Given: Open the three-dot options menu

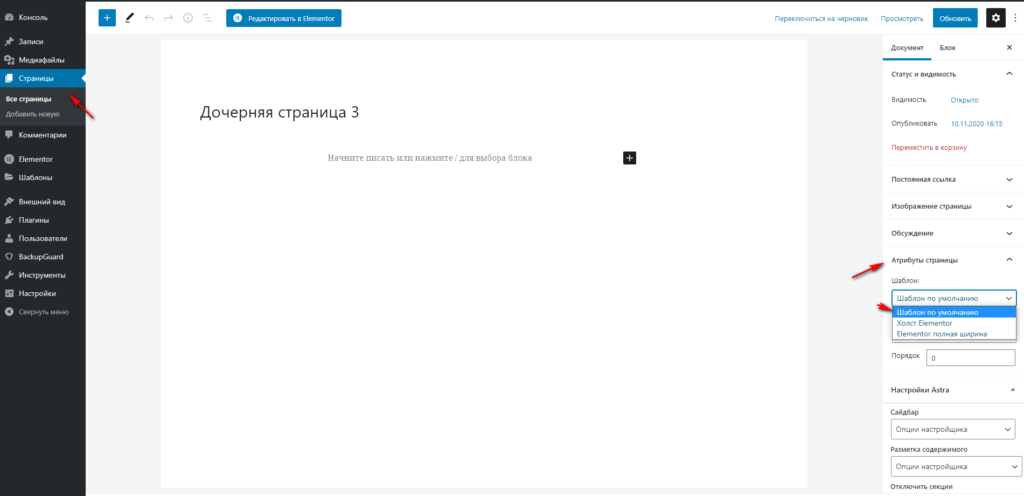Looking at the screenshot, I should click(x=1015, y=18).
